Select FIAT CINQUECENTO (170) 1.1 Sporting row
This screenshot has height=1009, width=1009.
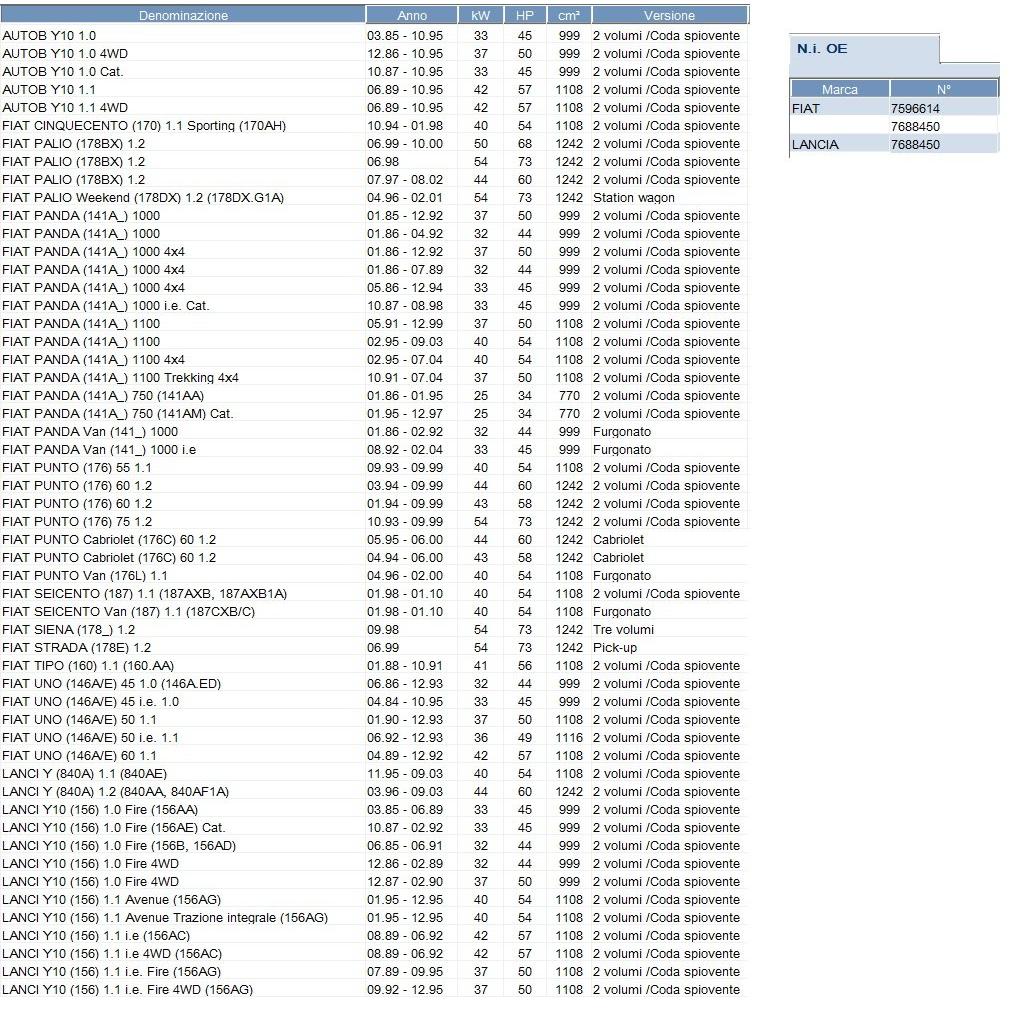click(375, 125)
